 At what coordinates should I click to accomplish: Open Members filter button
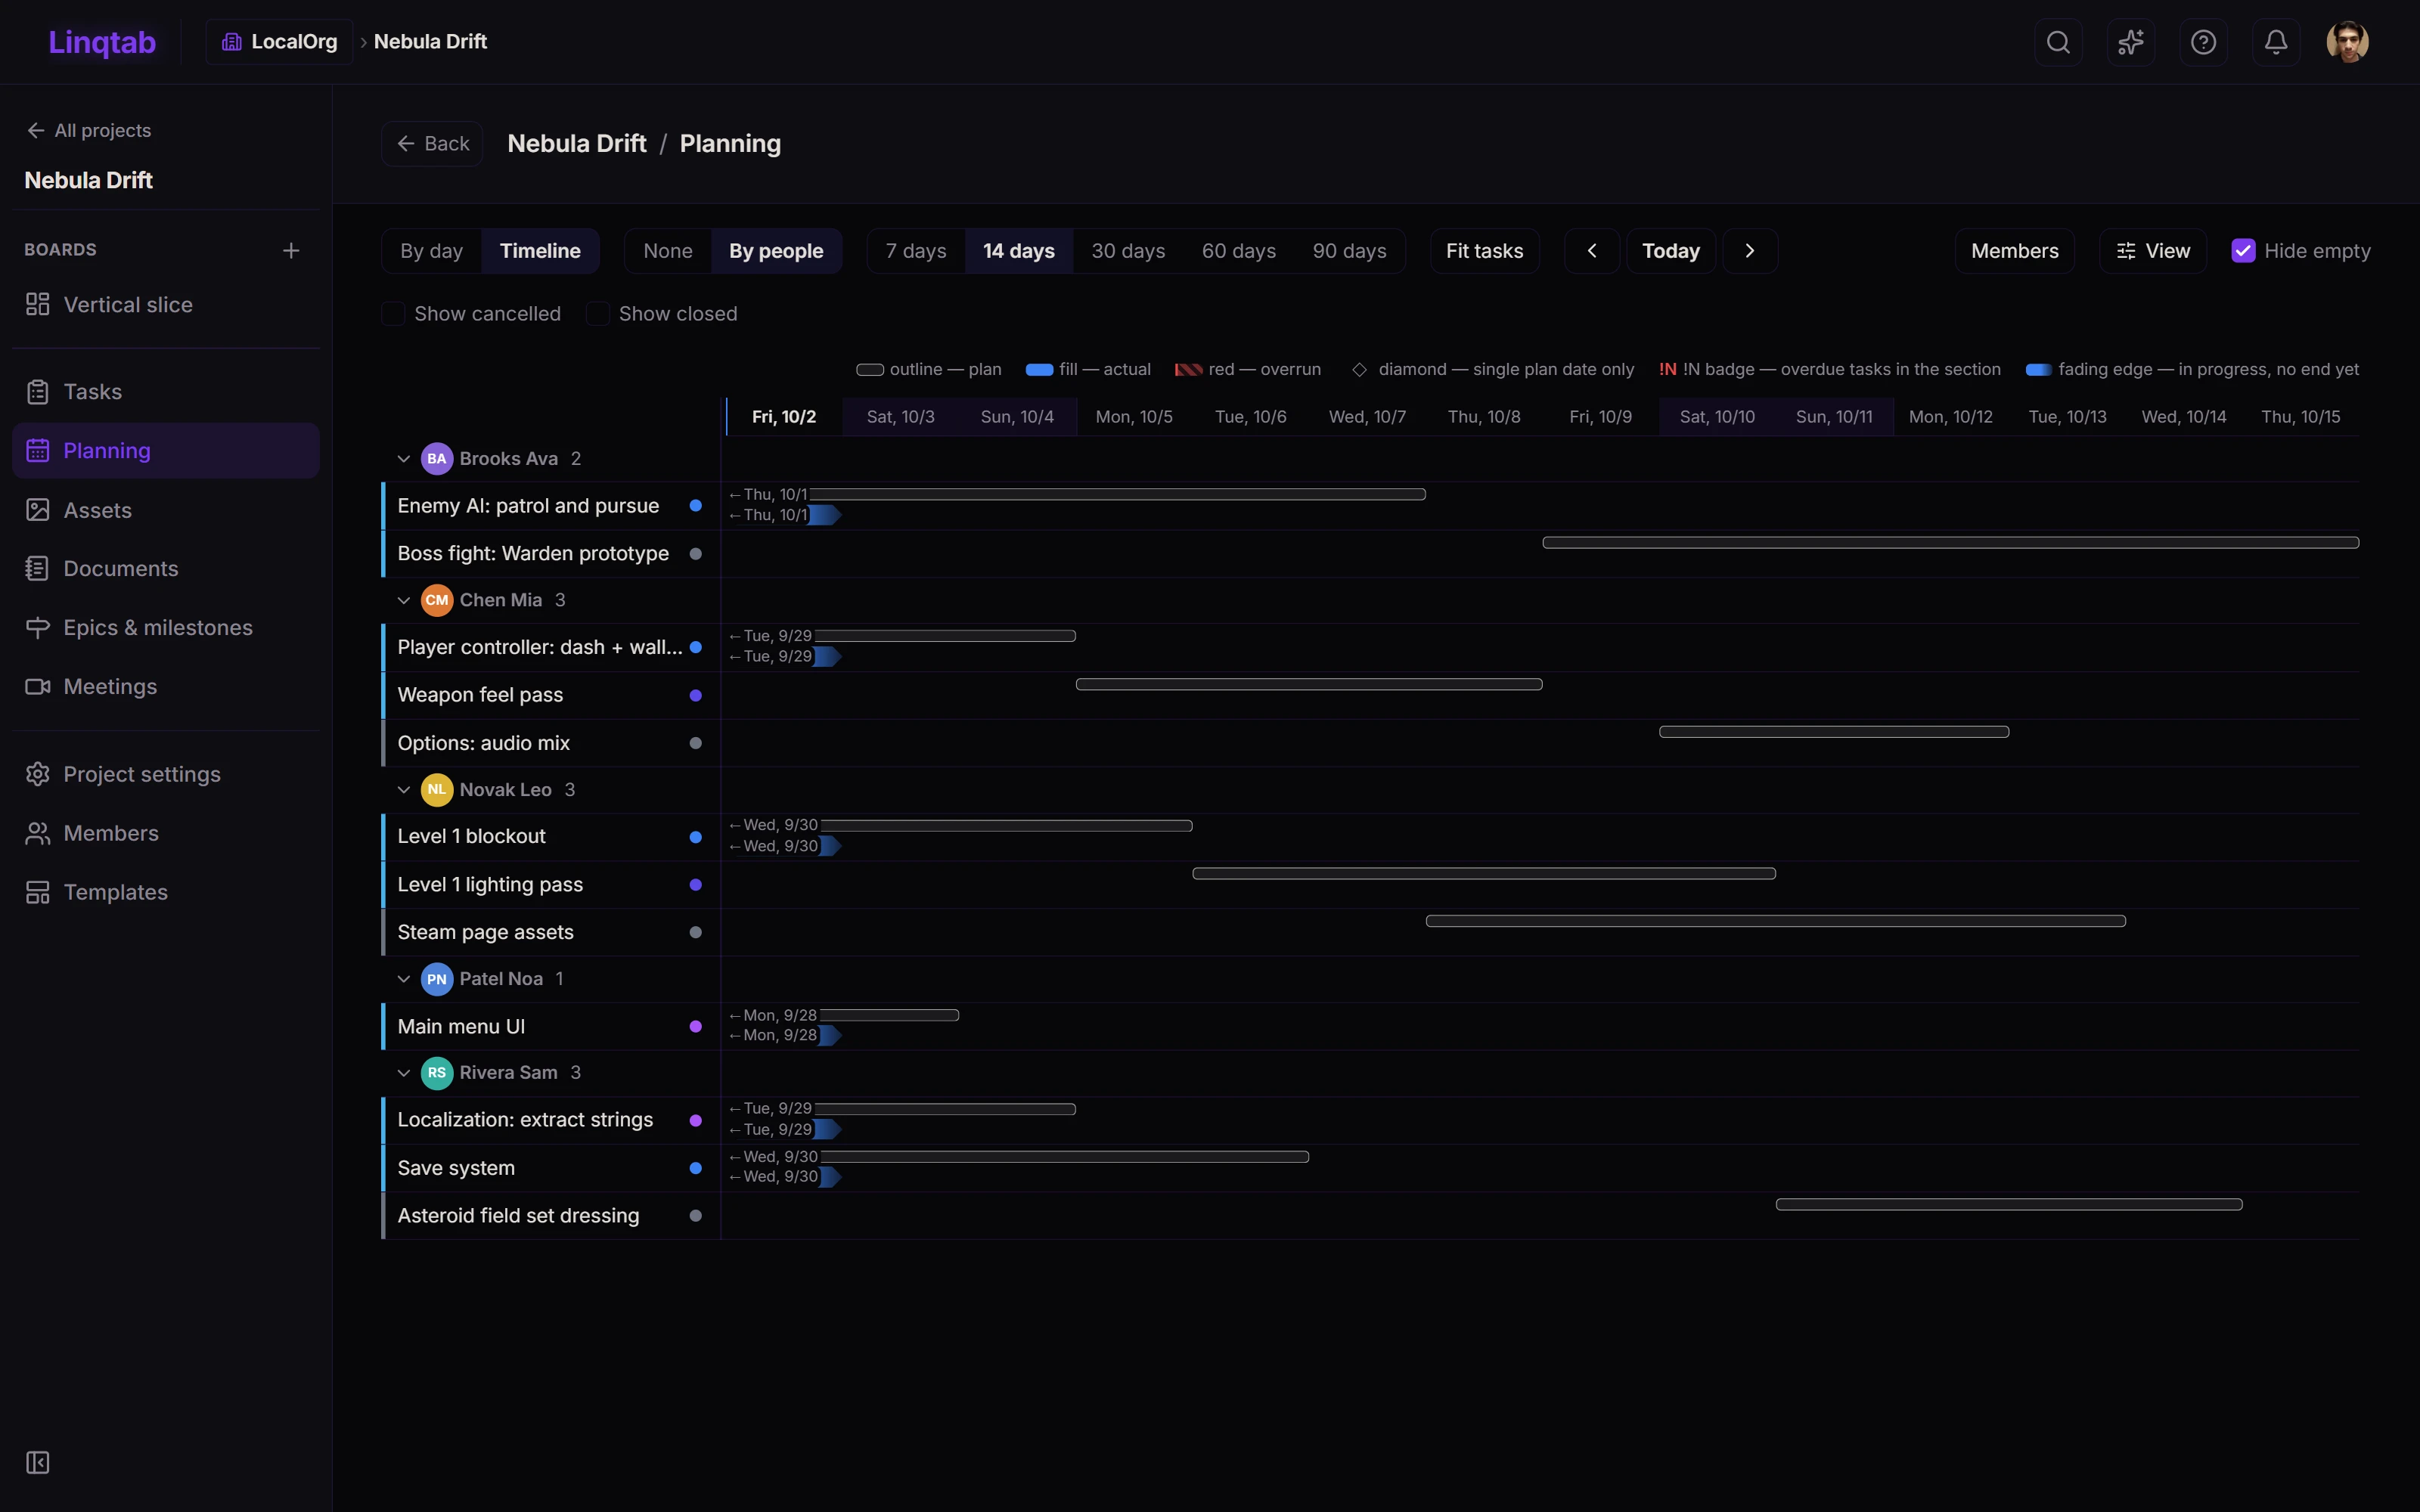tap(2015, 251)
